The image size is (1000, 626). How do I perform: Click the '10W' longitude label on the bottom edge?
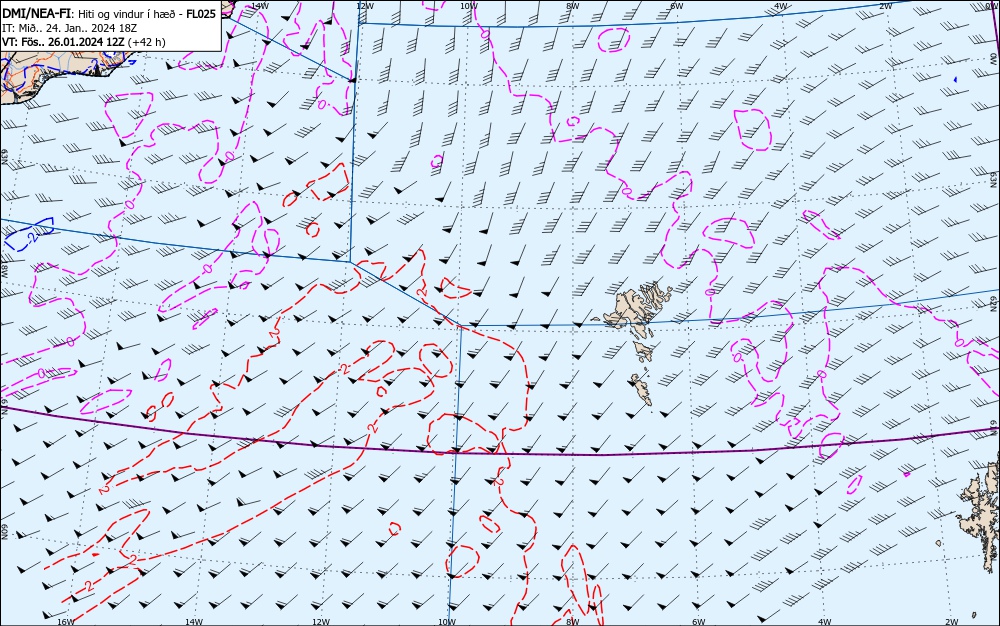pos(447,622)
